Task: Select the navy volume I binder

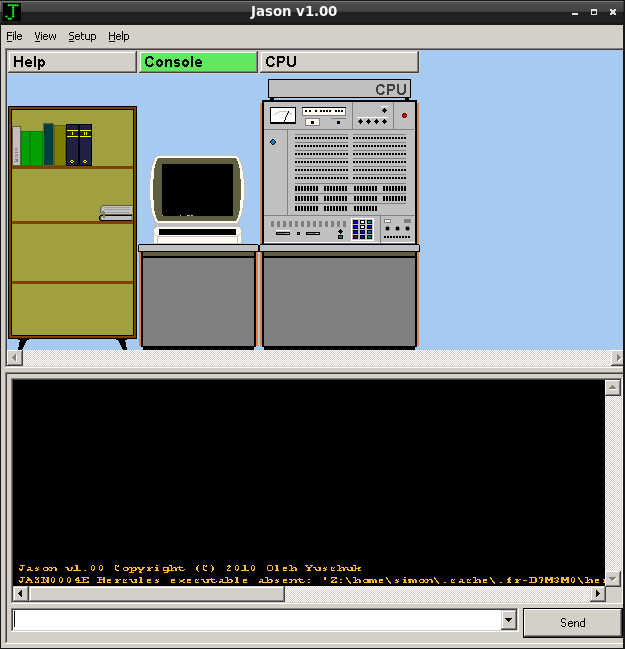Action: click(72, 145)
